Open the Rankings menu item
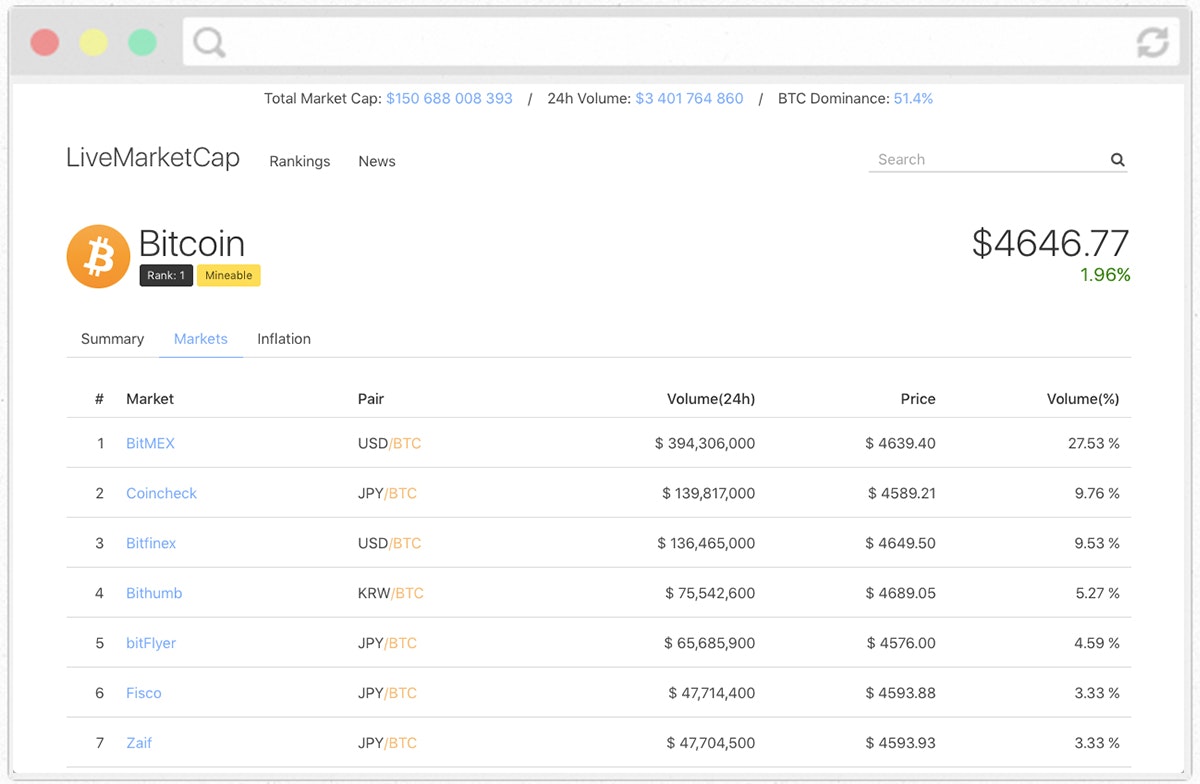Viewport: 1200px width, 784px height. pos(299,161)
